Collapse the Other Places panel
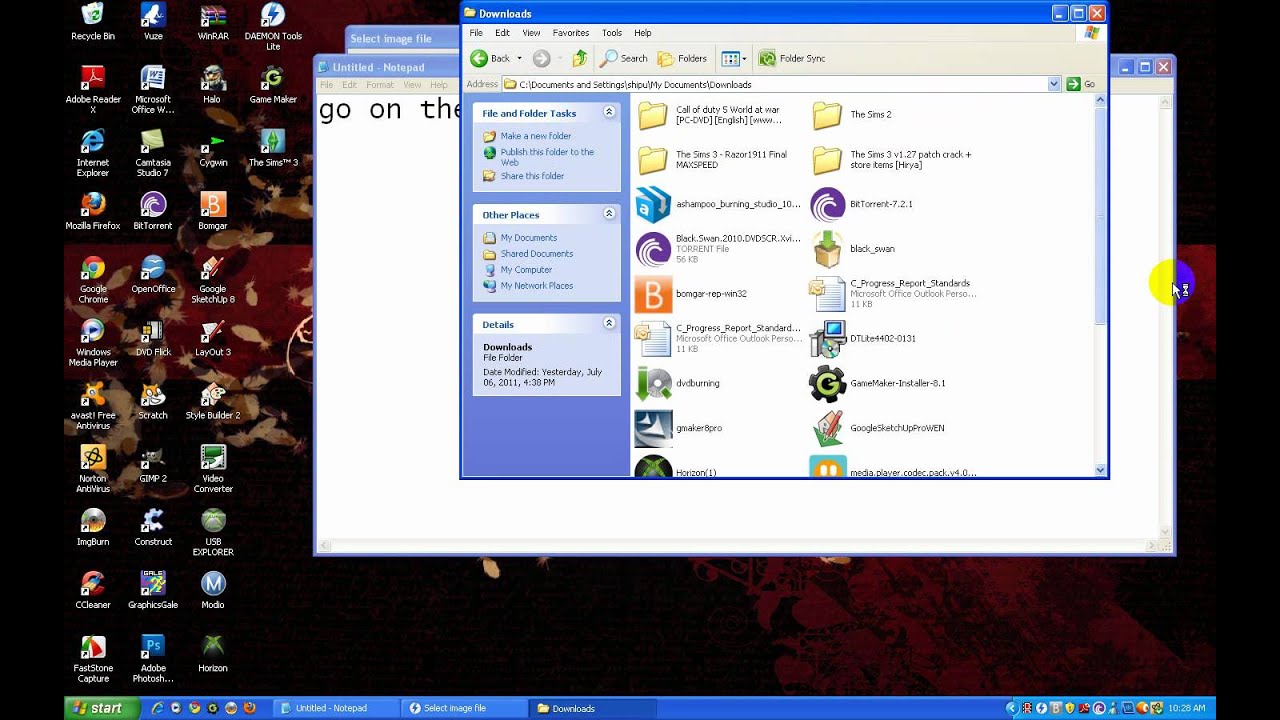Screen dimensions: 1280x720 click(608, 214)
